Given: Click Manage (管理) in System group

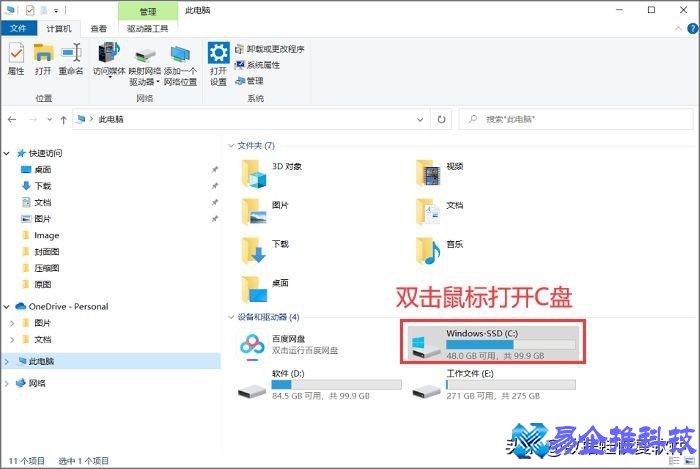Looking at the screenshot, I should [x=250, y=81].
